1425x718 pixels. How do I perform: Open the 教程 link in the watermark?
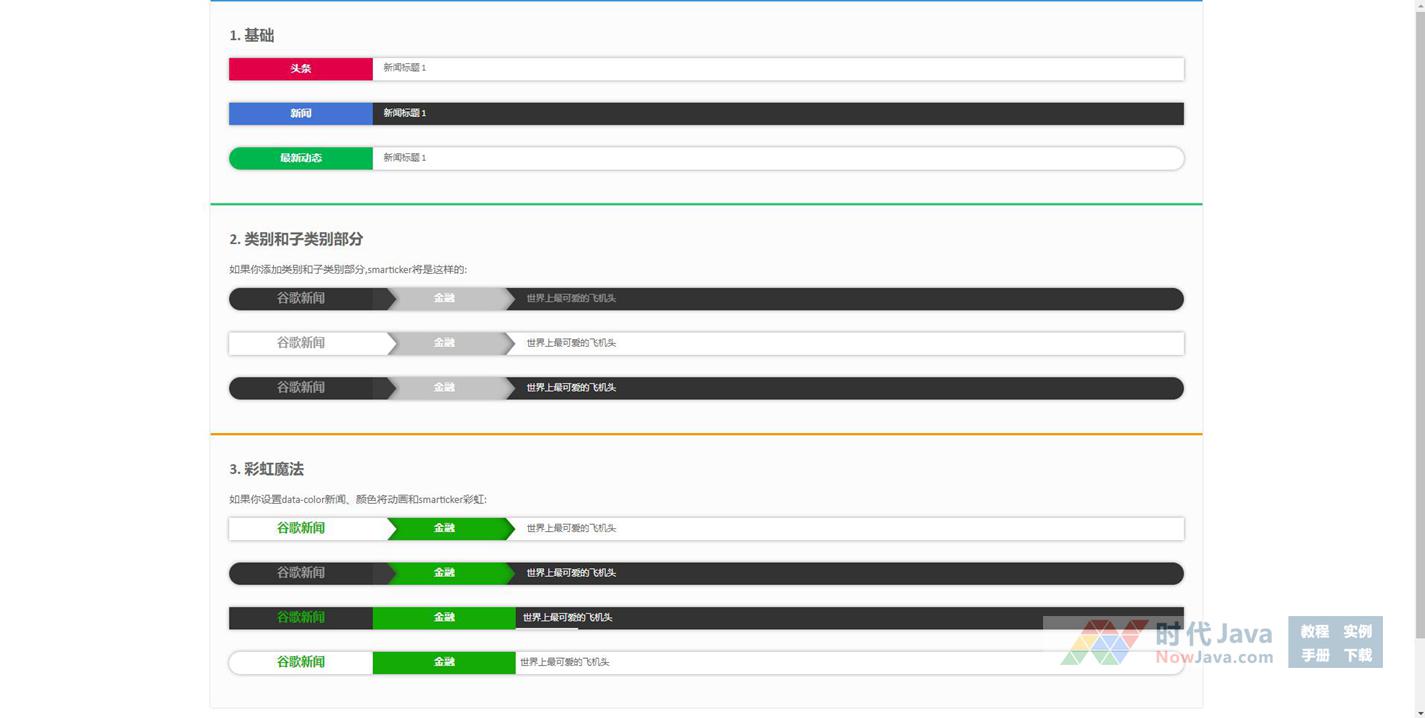pyautogui.click(x=1314, y=632)
